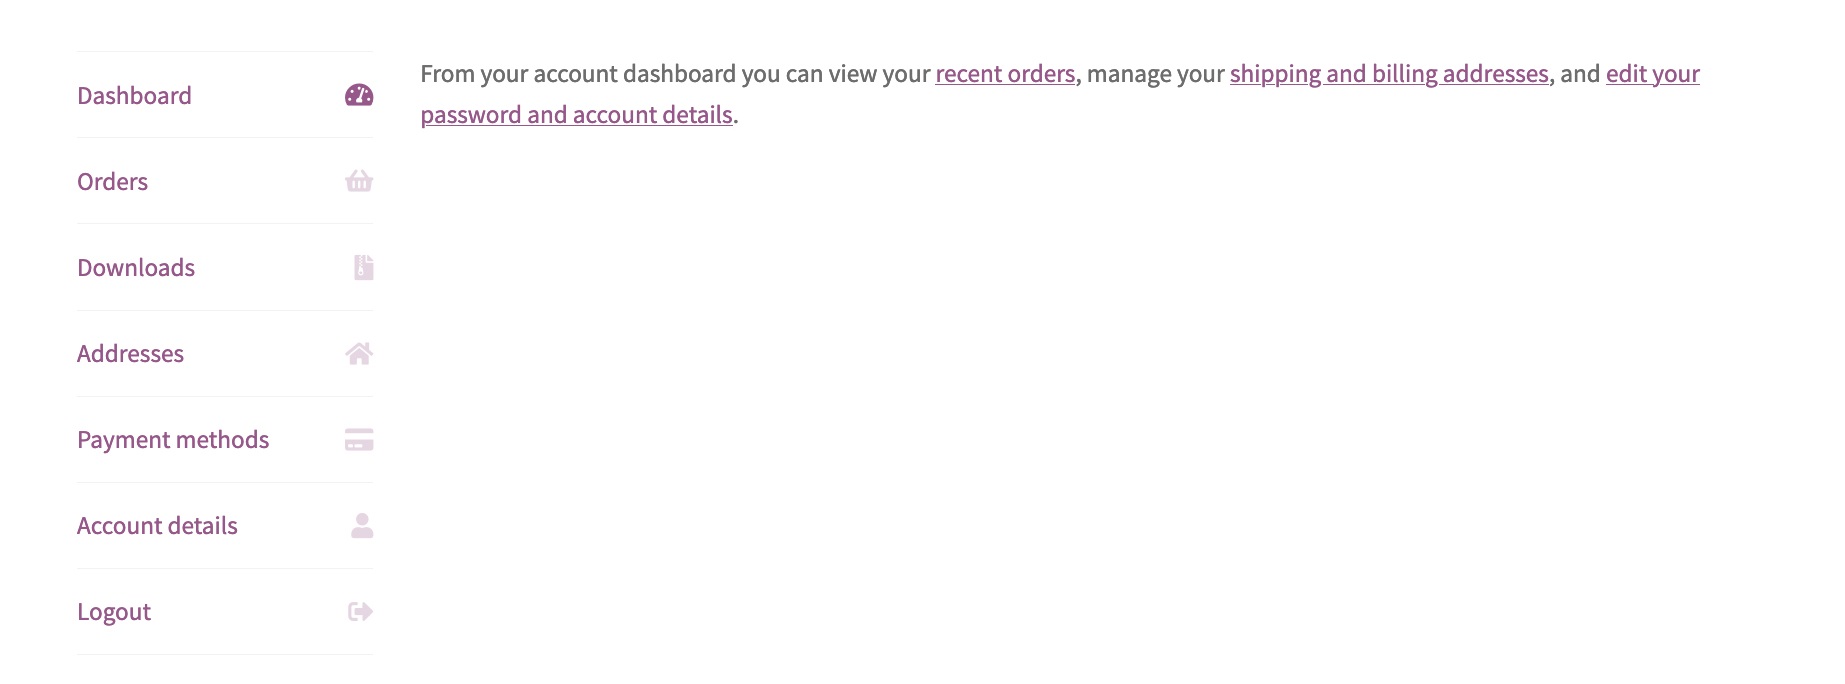The width and height of the screenshot is (1845, 684).
Task: Click the exit arrow icon beside Logout
Action: [x=360, y=611]
